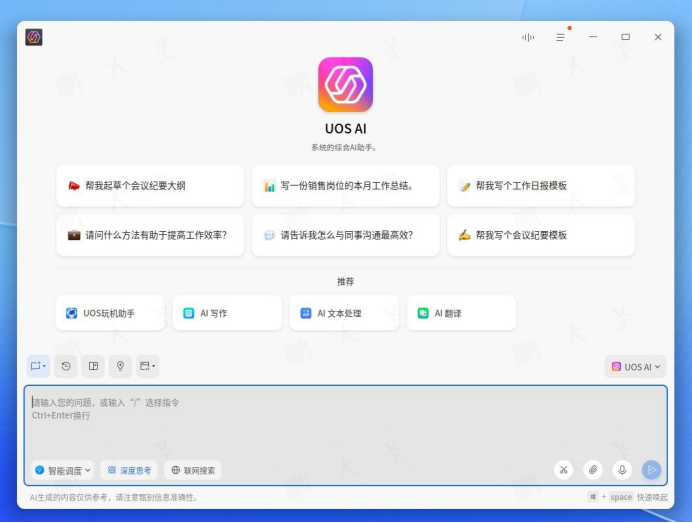Open the hamburger menu with red dot
This screenshot has height=523, width=692.
coord(560,38)
